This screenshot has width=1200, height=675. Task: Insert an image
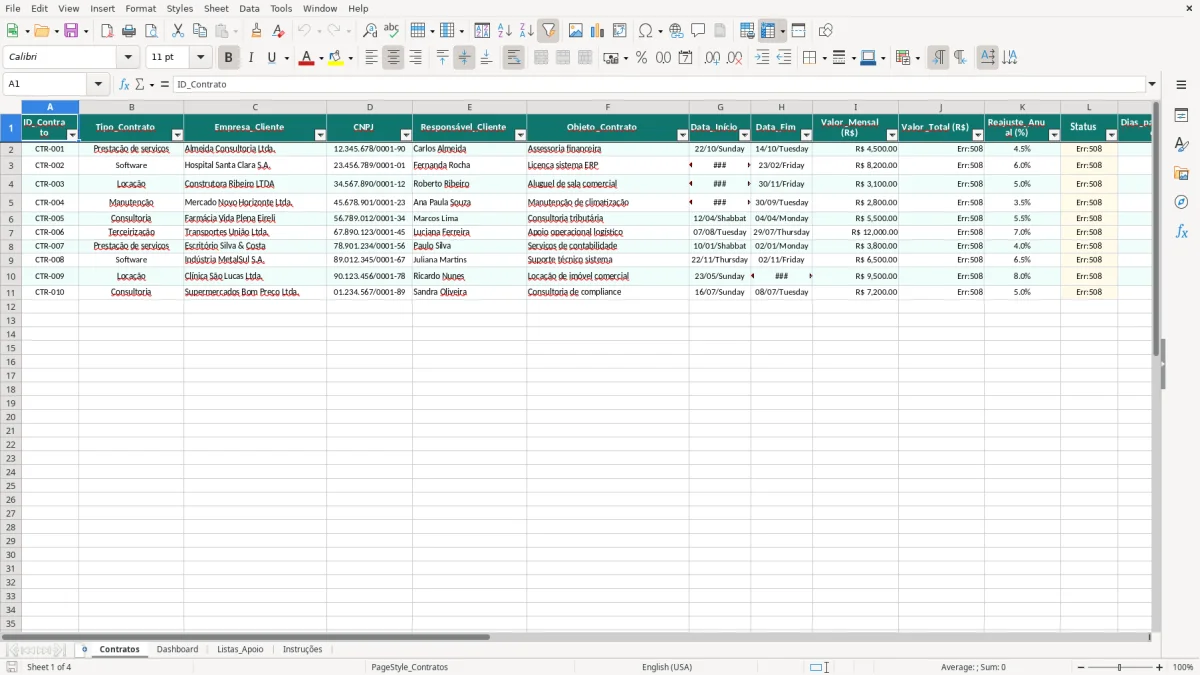(576, 31)
